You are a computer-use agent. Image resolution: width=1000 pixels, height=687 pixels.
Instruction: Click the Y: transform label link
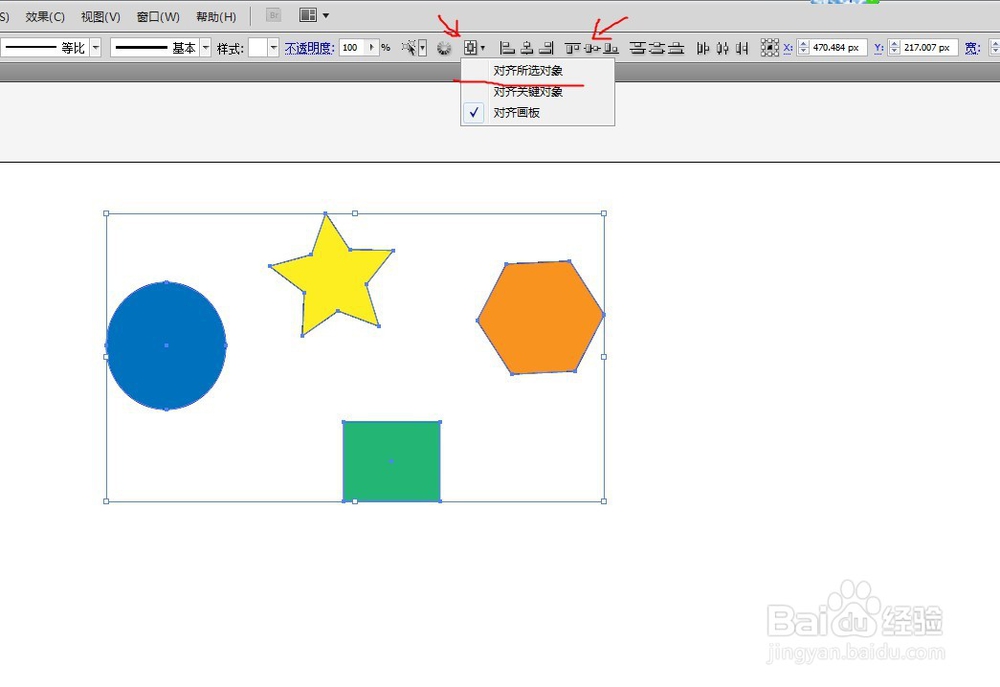pyautogui.click(x=879, y=48)
